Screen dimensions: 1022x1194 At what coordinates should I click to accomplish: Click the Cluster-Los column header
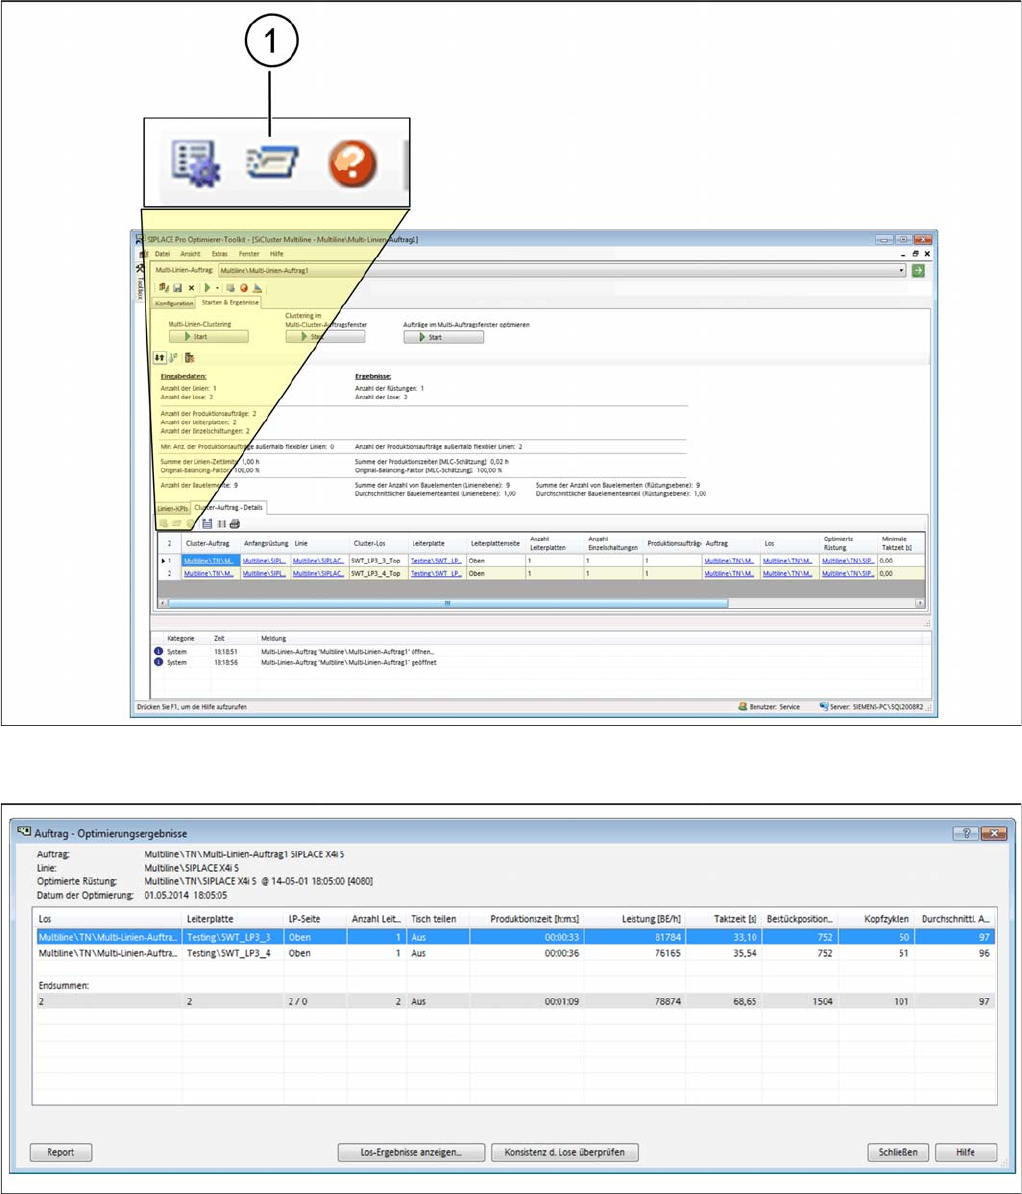(x=378, y=543)
